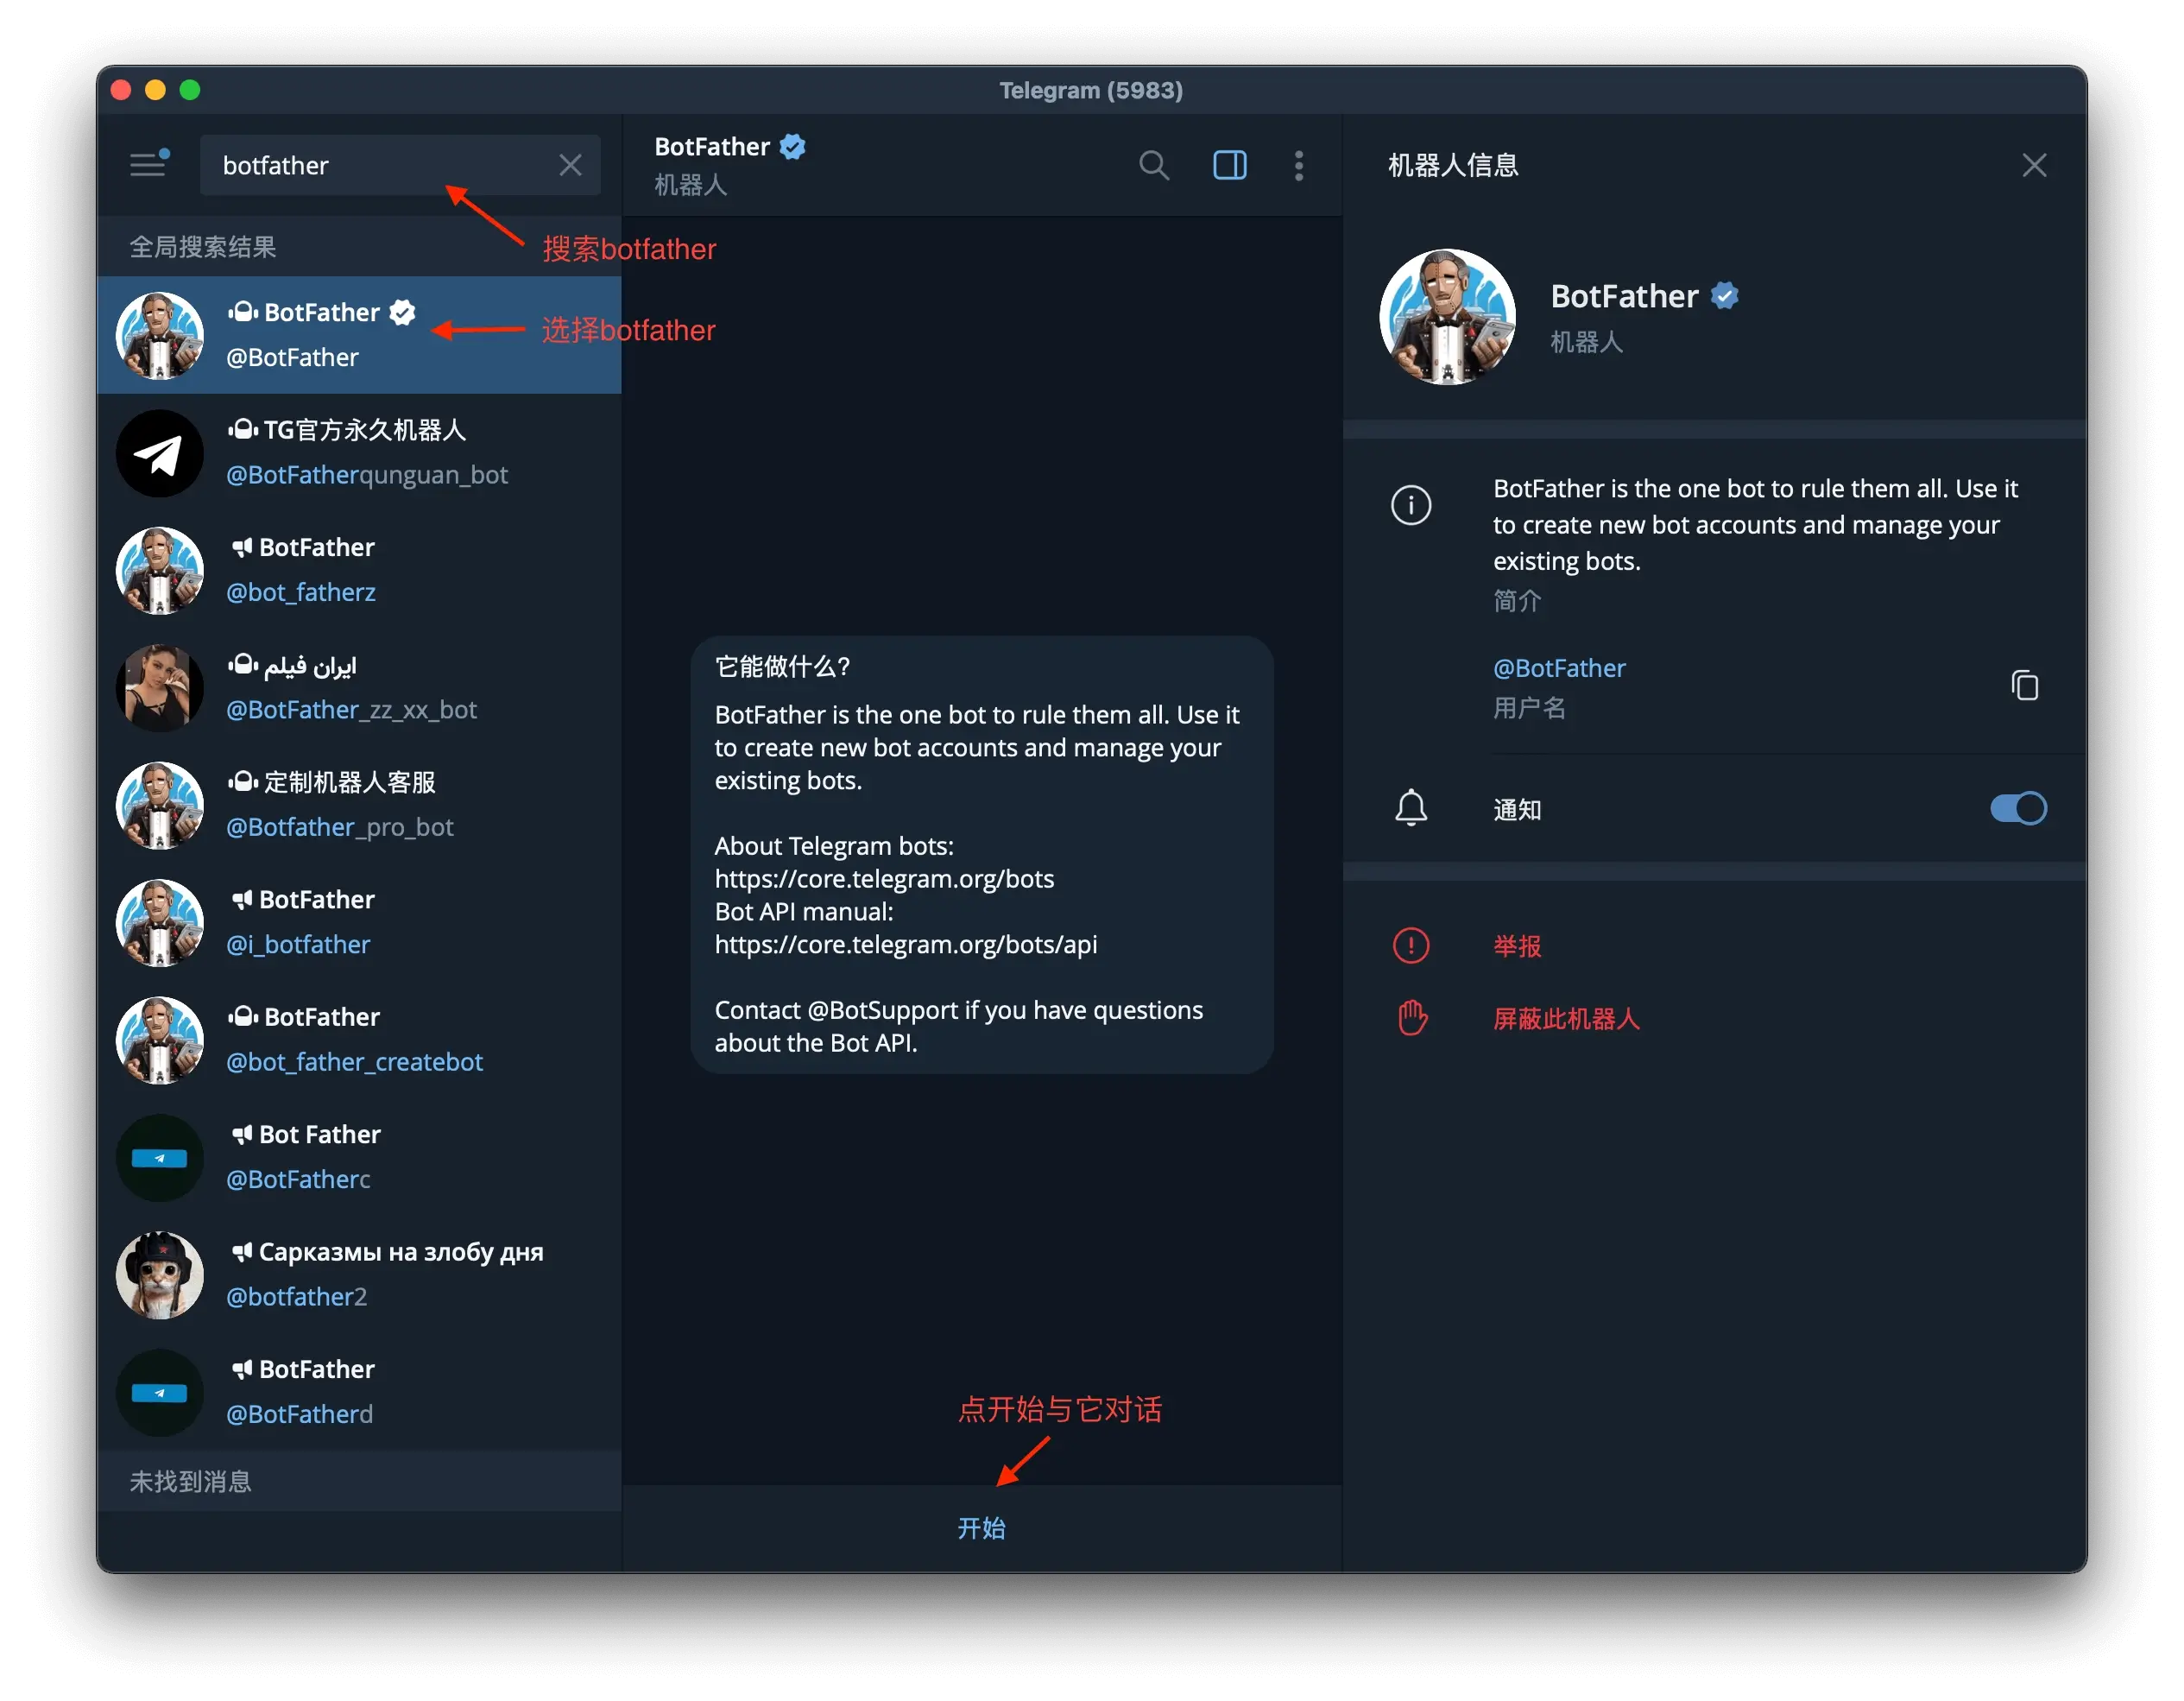Click the 简介 bio label
Screen dimensions: 2184x1701
click(x=1516, y=600)
